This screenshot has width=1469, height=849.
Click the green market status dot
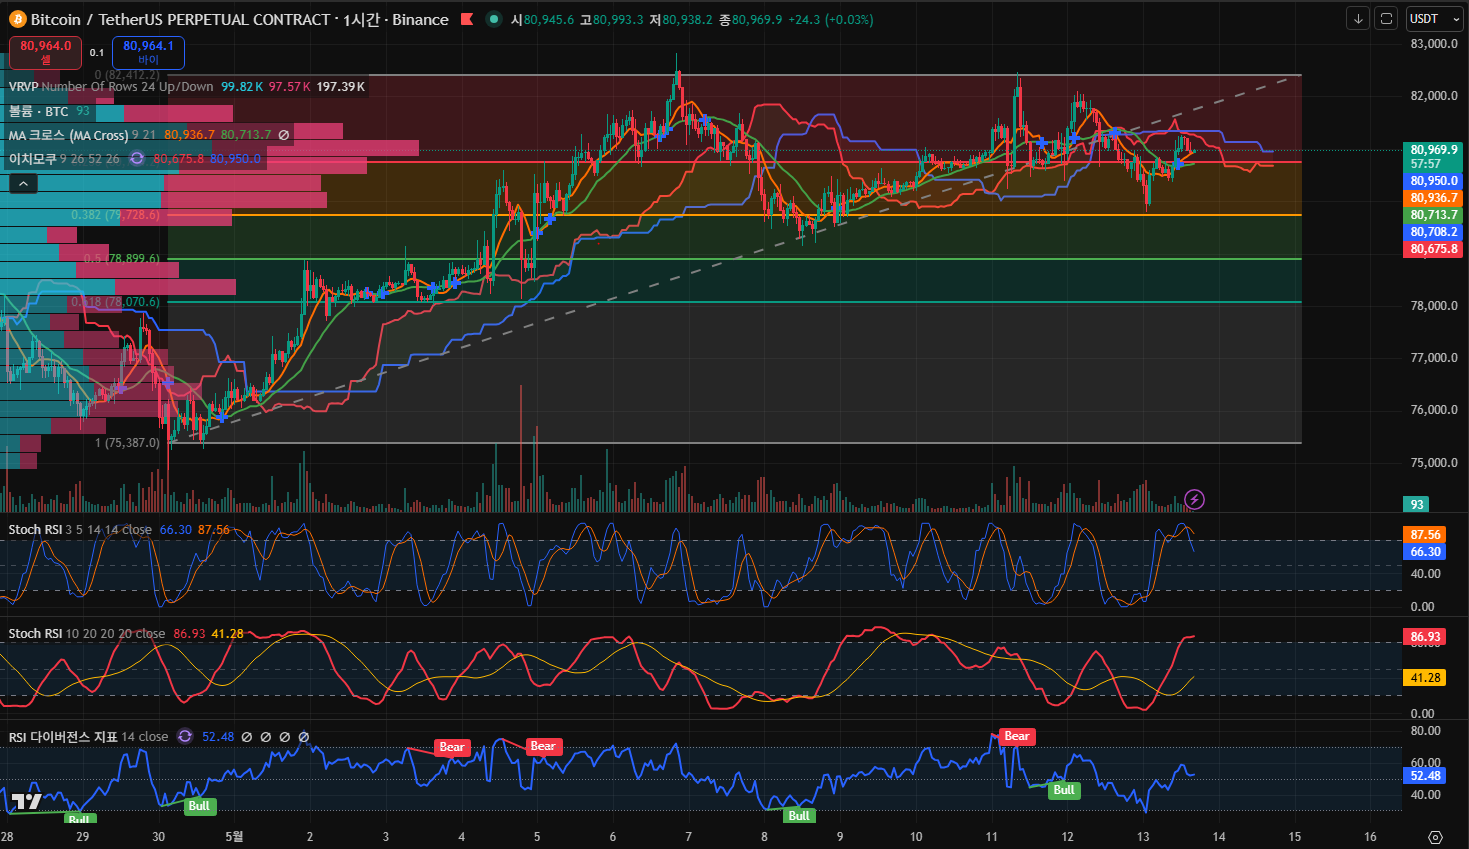tap(494, 19)
